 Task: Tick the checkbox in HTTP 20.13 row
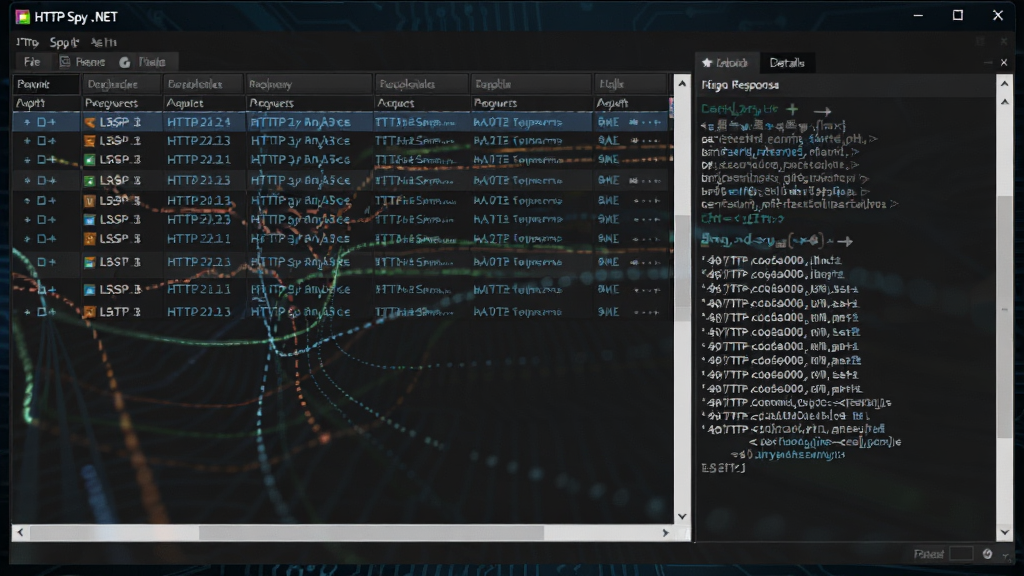click(41, 200)
